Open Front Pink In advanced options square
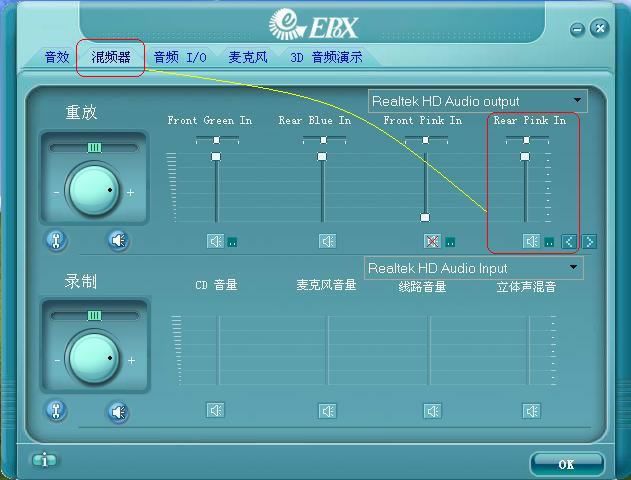Image resolution: width=631 pixels, height=480 pixels. [x=450, y=242]
